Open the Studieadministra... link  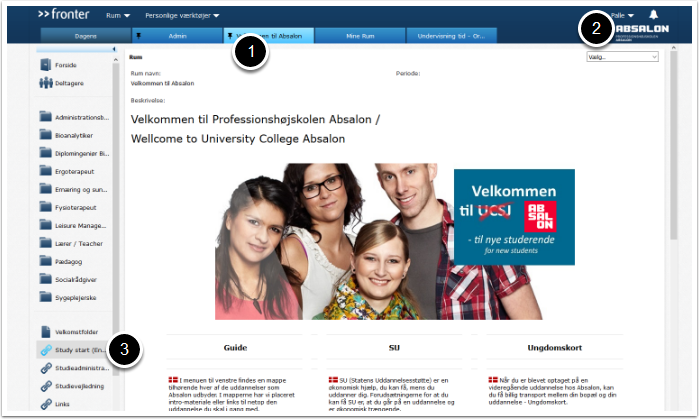[x=74, y=368]
